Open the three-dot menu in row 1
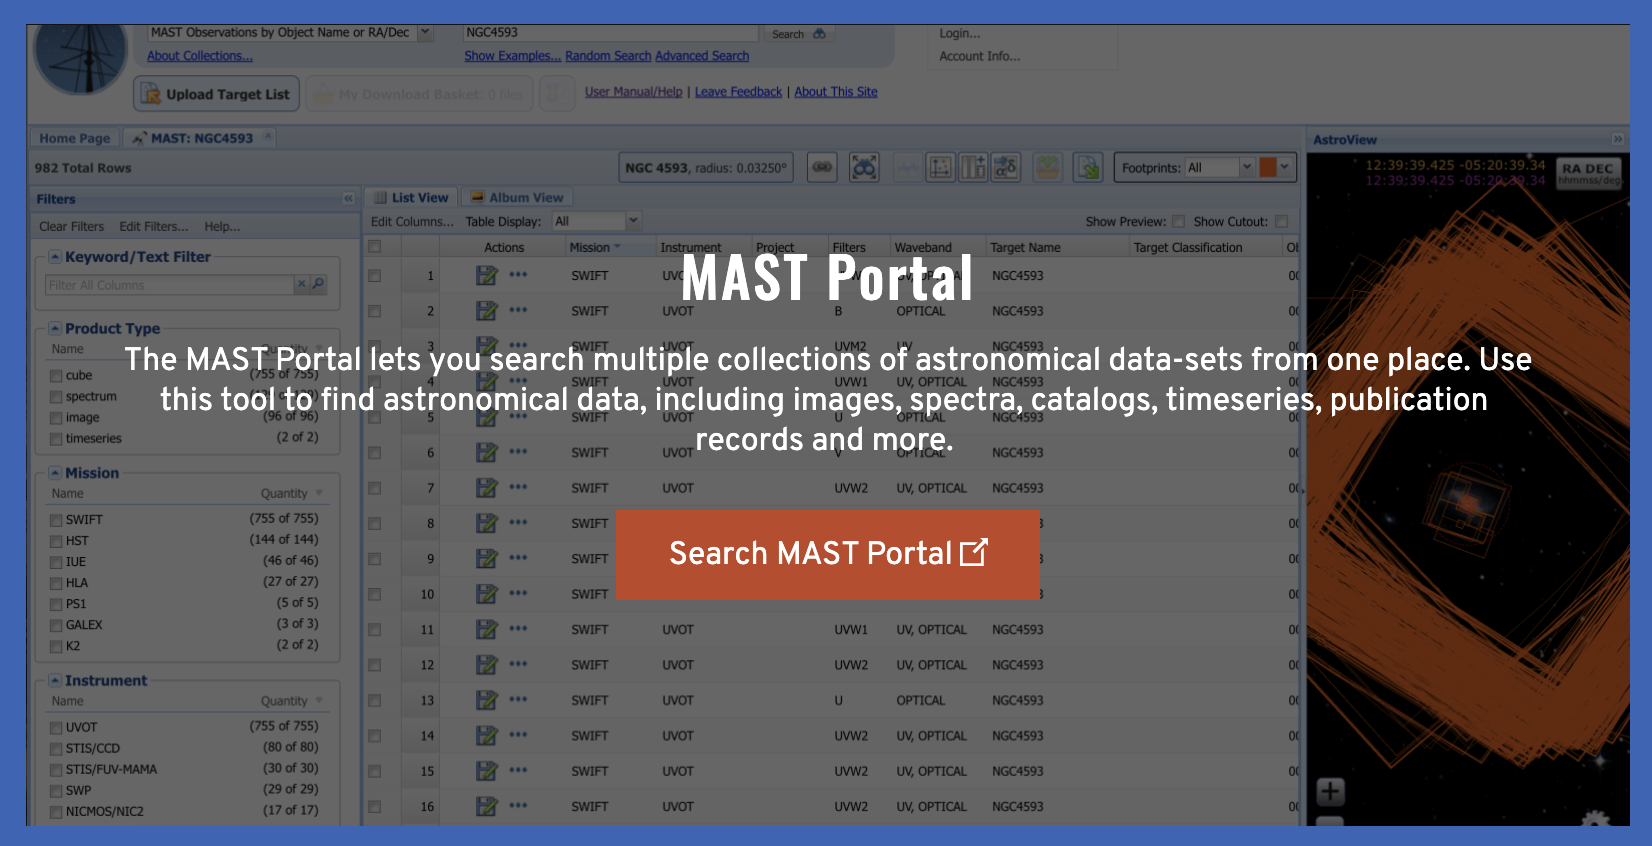This screenshot has width=1652, height=846. (x=518, y=274)
